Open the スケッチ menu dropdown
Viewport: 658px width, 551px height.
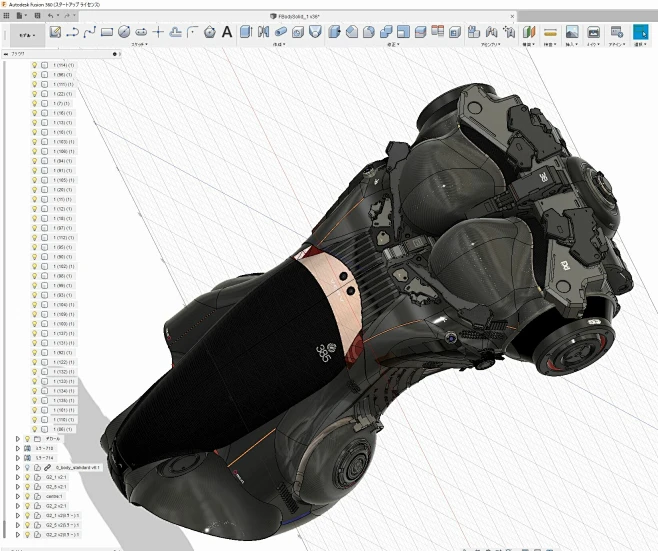[x=139, y=44]
